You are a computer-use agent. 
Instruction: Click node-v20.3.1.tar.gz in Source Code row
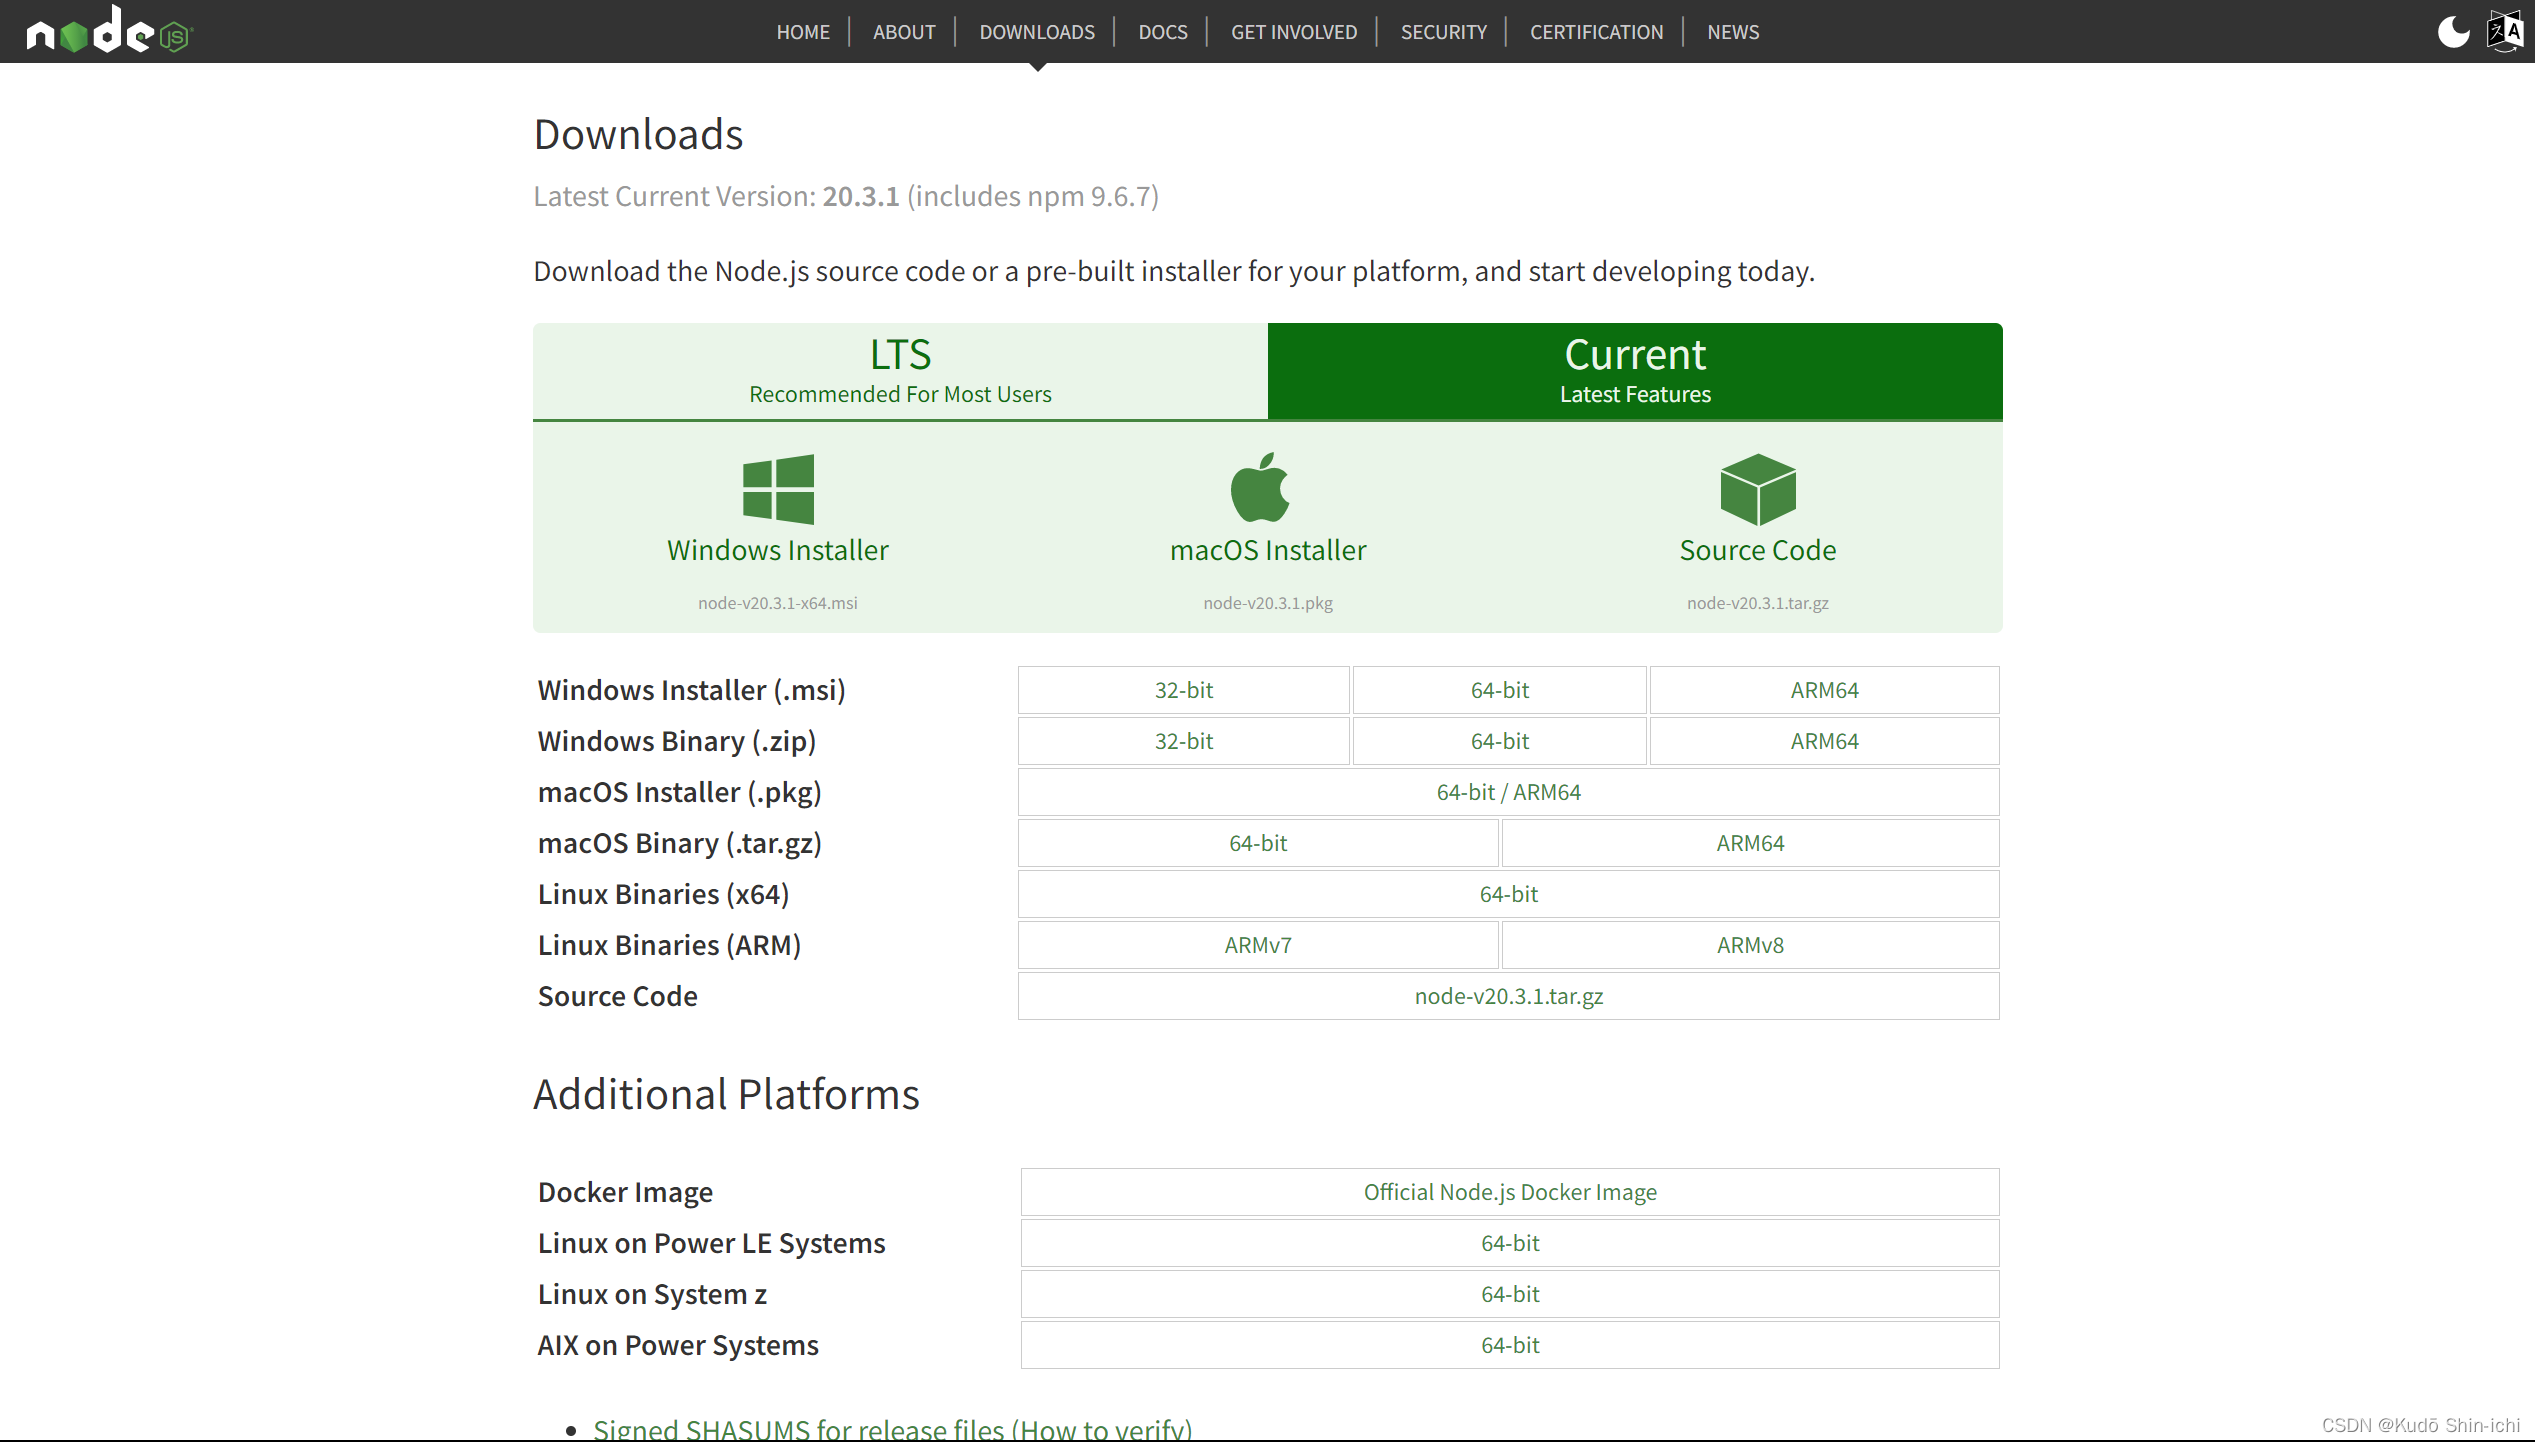1509,996
